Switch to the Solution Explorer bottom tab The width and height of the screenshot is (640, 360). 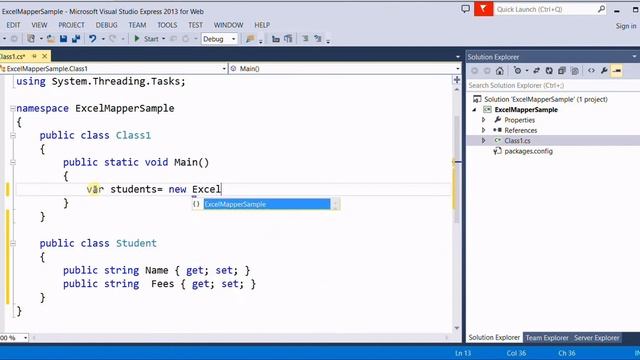click(494, 338)
